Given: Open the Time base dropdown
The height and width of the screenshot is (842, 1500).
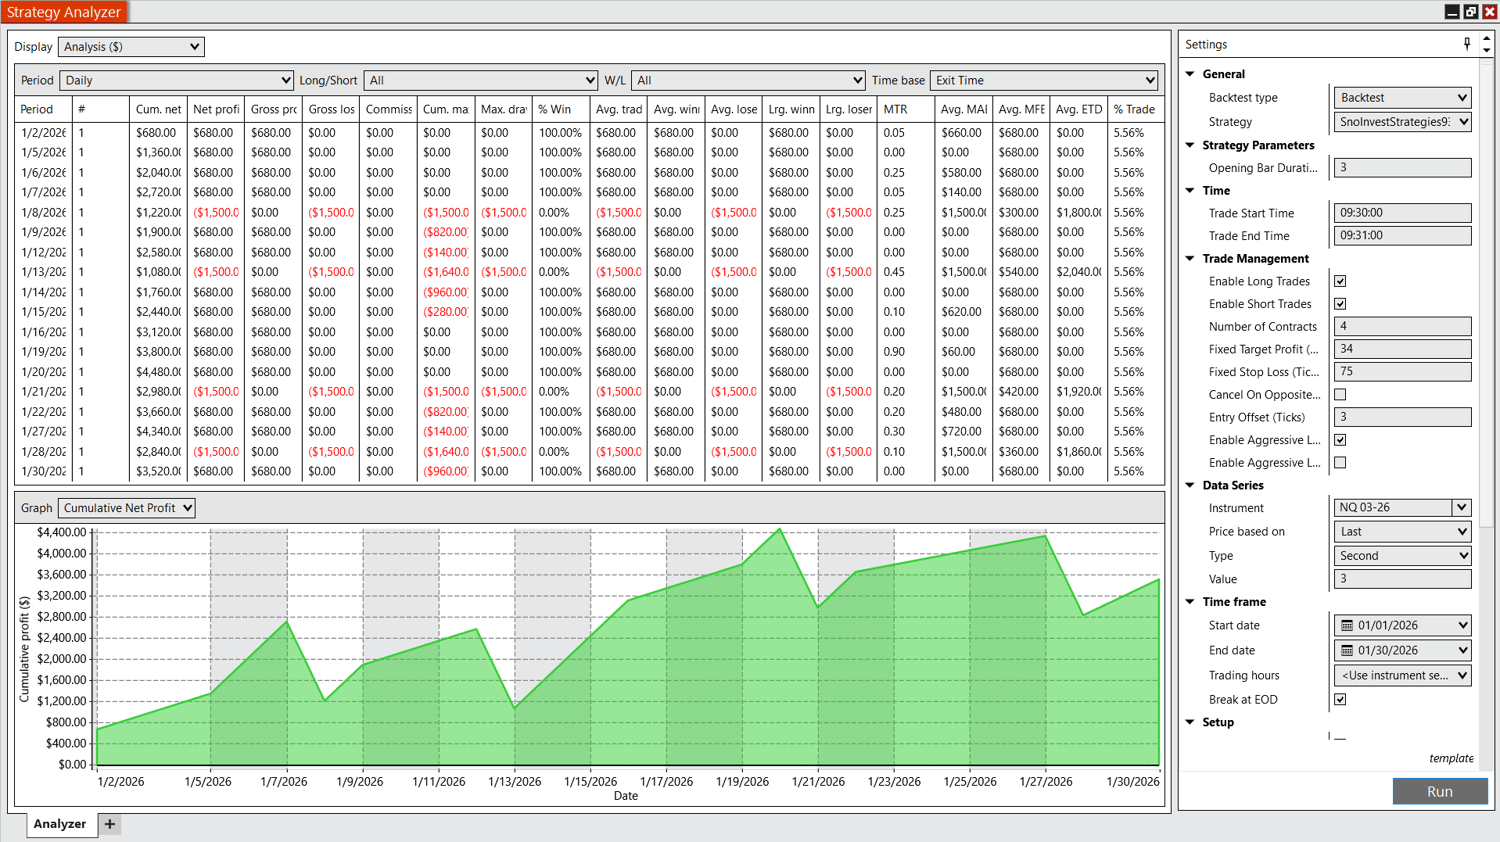Looking at the screenshot, I should [x=1044, y=80].
